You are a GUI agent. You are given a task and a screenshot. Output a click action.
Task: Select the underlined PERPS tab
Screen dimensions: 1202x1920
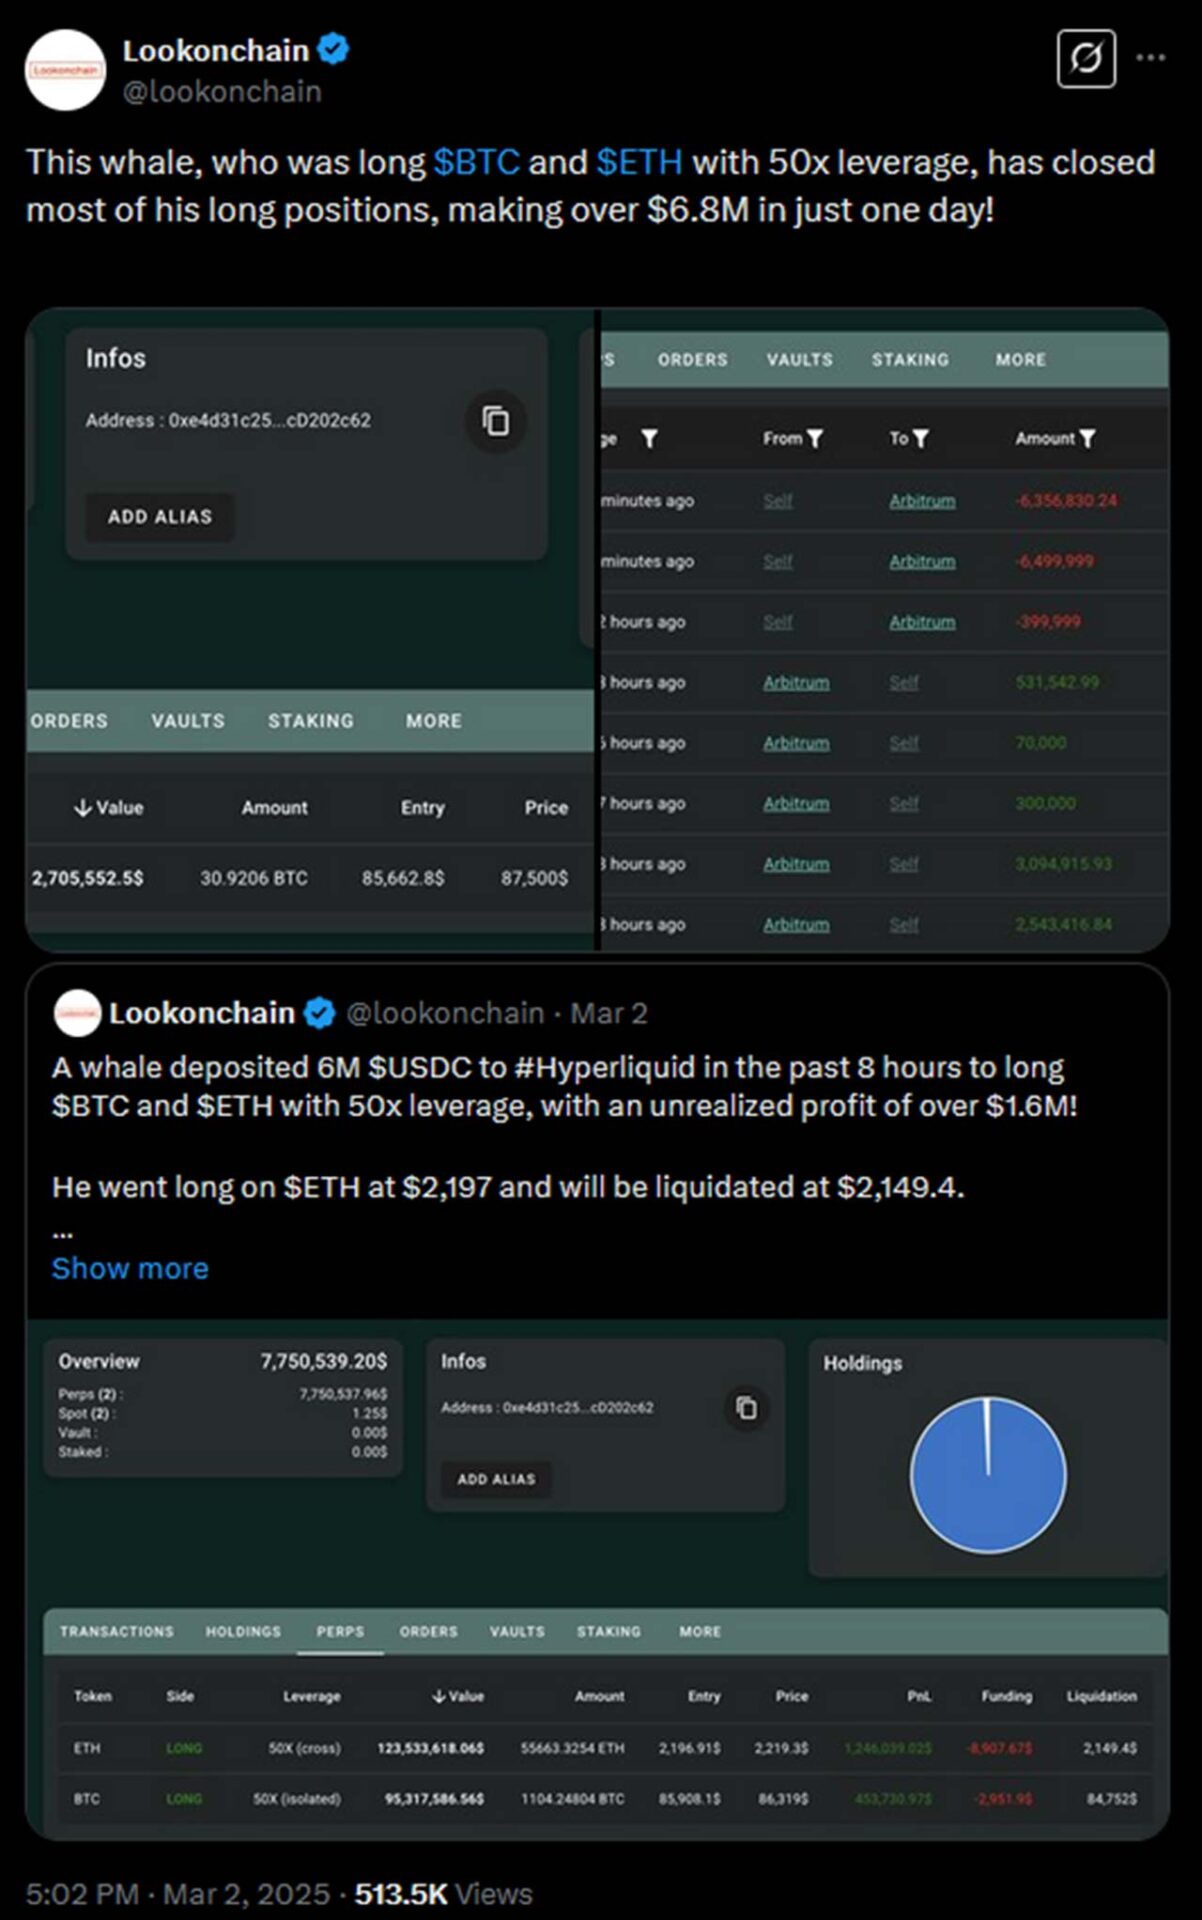point(340,1631)
